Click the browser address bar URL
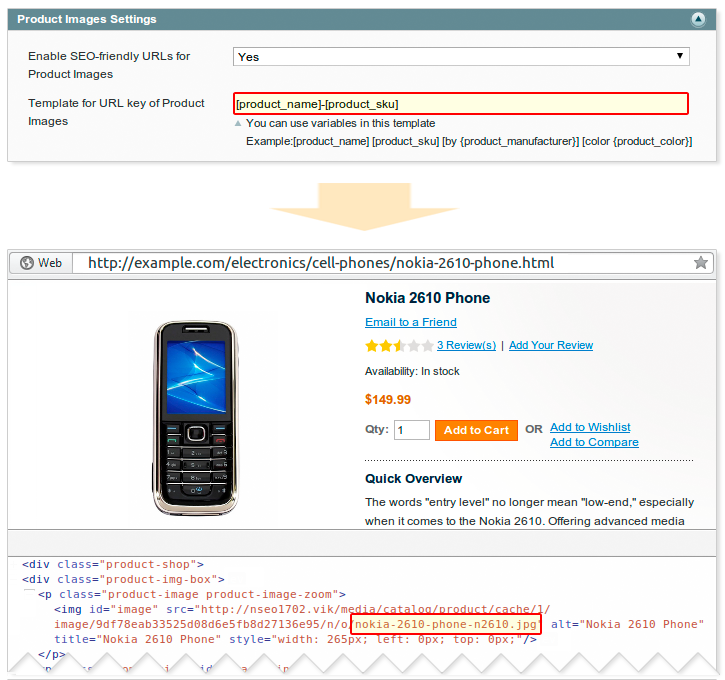 pyautogui.click(x=321, y=263)
